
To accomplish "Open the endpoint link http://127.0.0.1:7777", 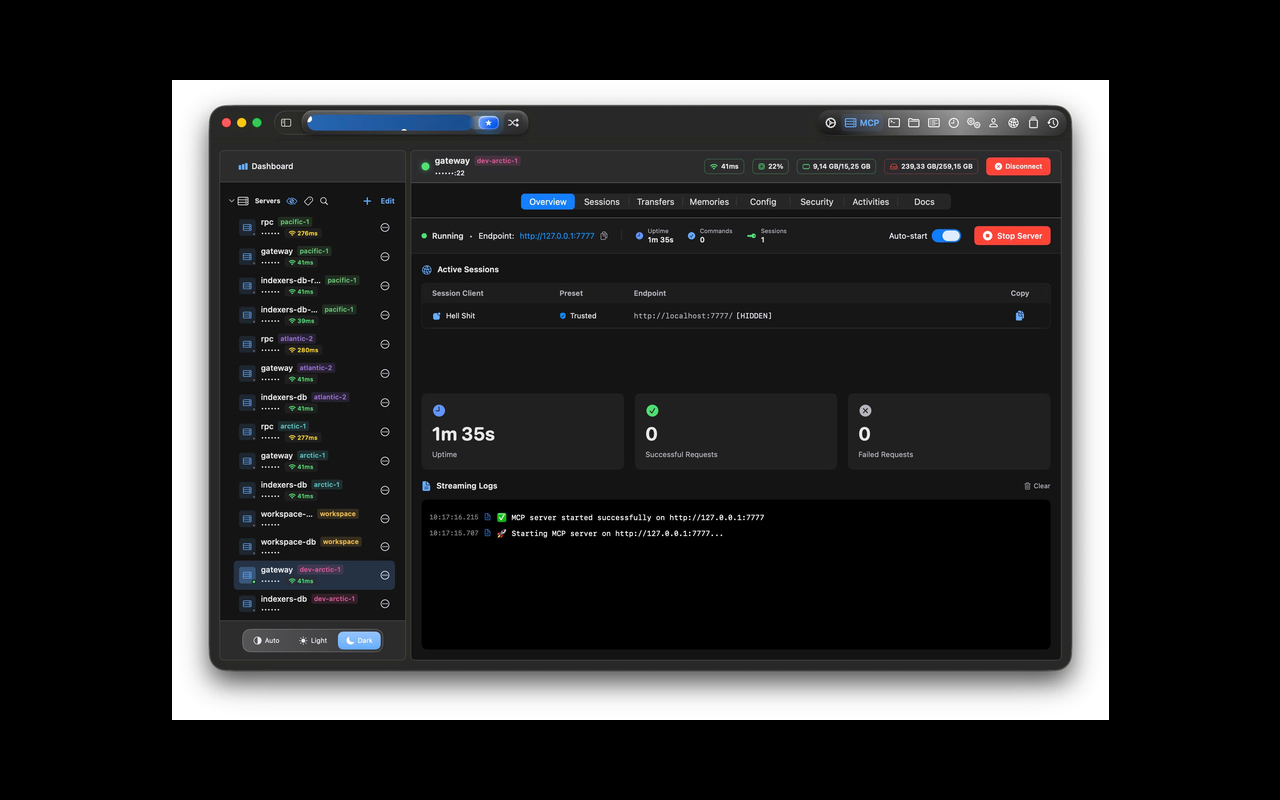I will click(x=556, y=236).
